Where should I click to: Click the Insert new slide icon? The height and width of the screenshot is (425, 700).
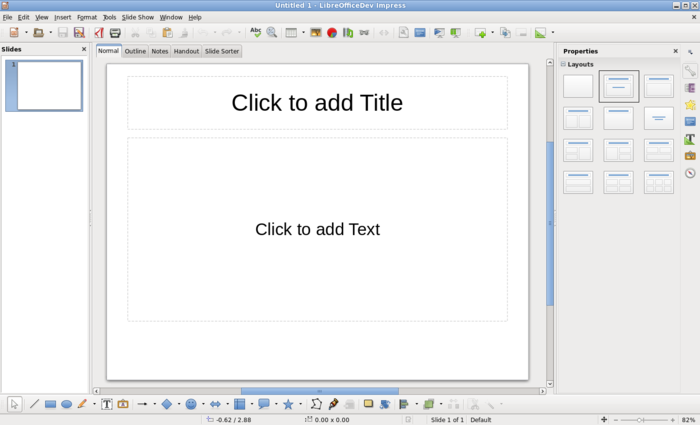tap(480, 33)
